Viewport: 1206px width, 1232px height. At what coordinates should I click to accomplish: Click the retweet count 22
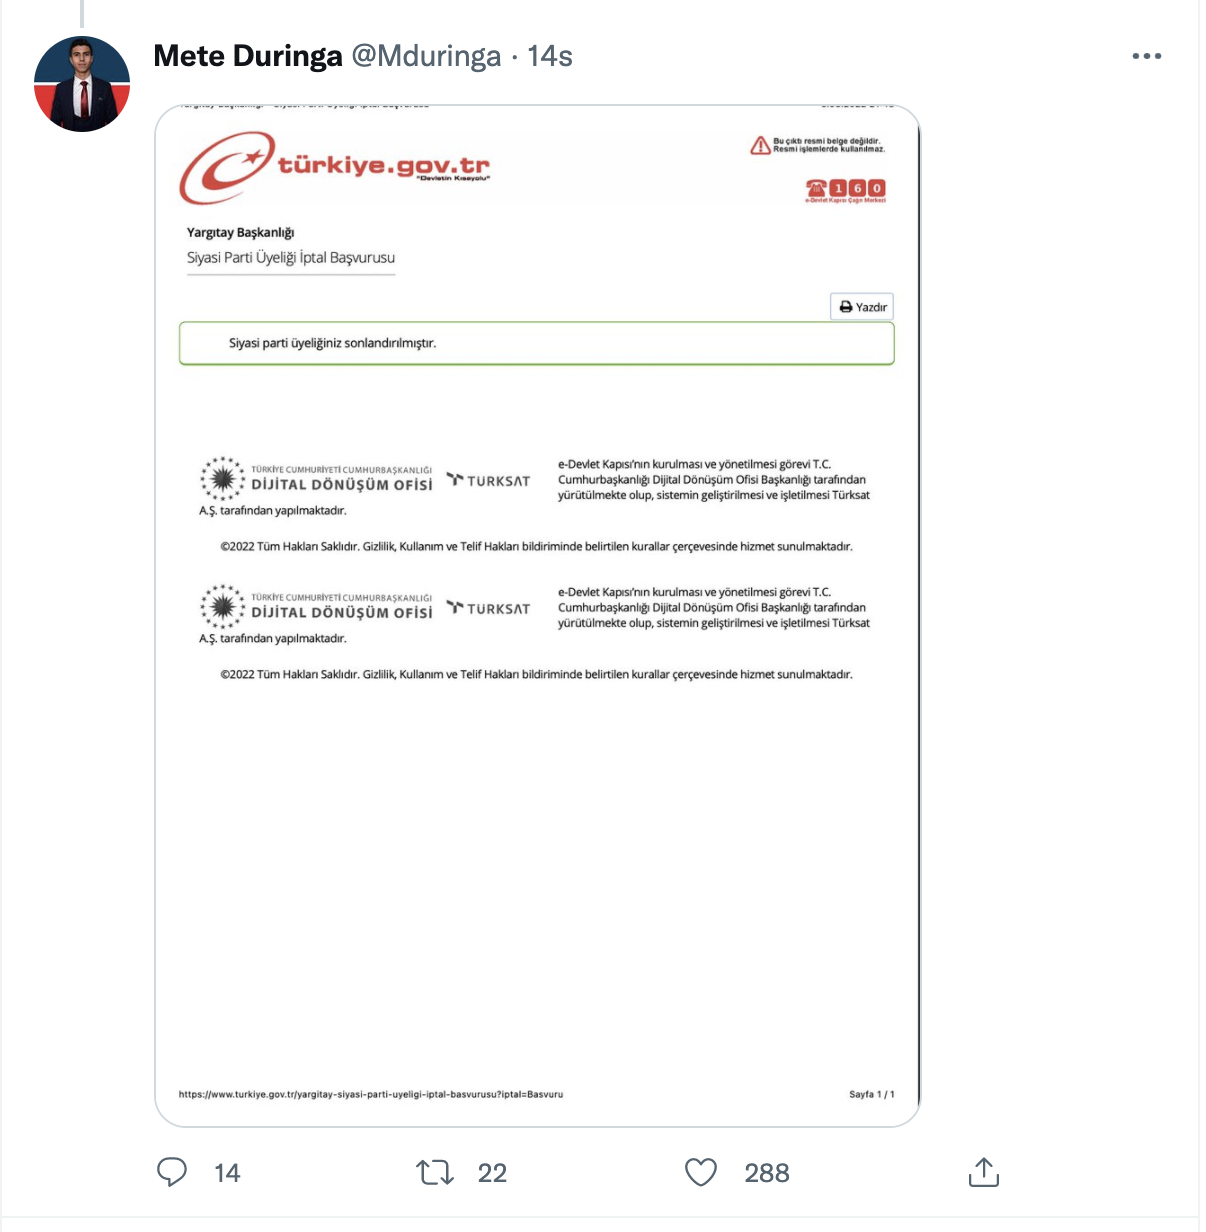point(492,1173)
